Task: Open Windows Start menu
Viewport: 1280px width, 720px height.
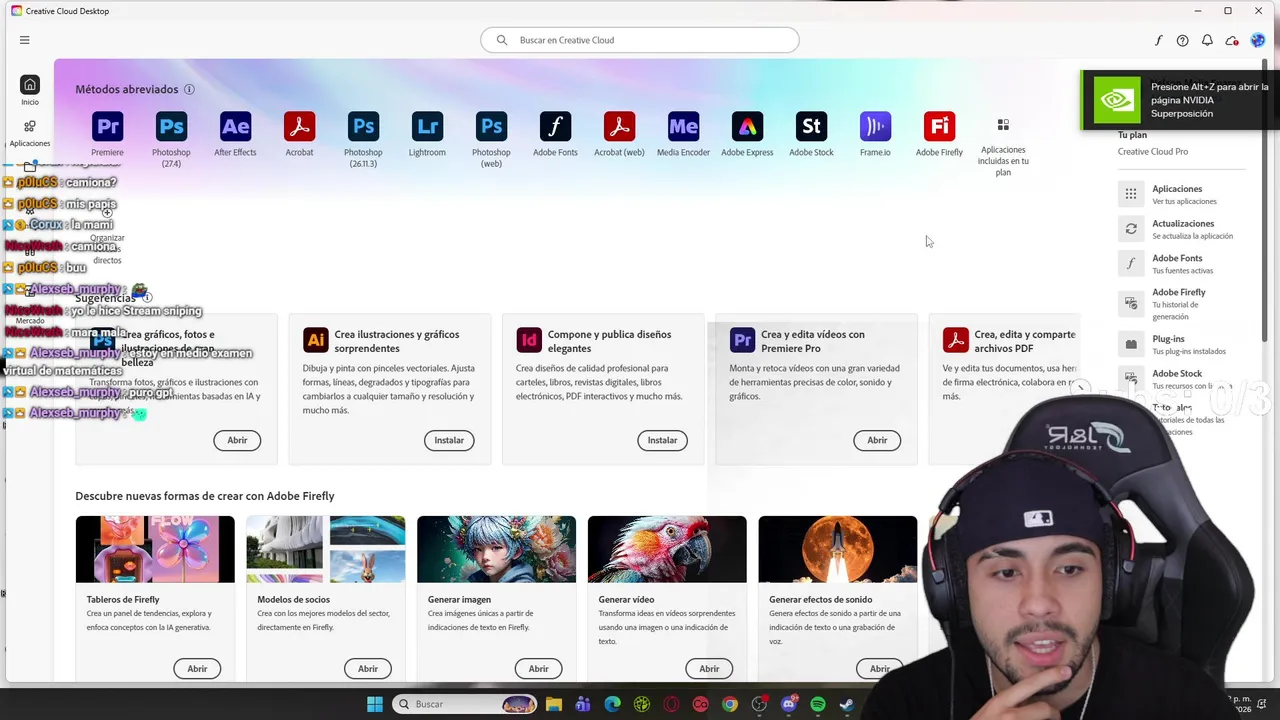Action: tap(374, 704)
